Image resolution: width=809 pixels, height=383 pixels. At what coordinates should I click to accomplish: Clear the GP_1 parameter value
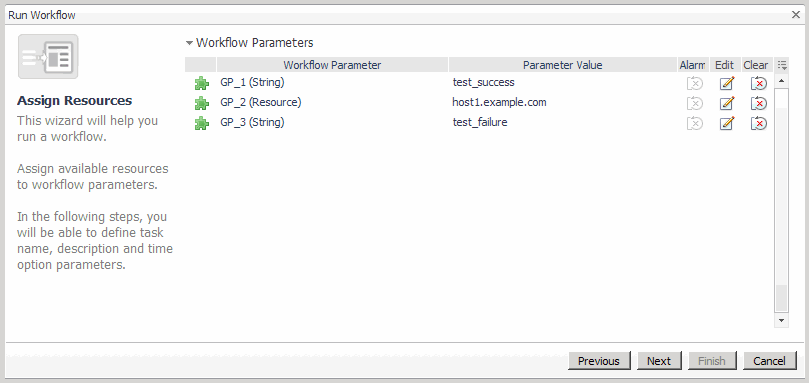pyautogui.click(x=758, y=83)
